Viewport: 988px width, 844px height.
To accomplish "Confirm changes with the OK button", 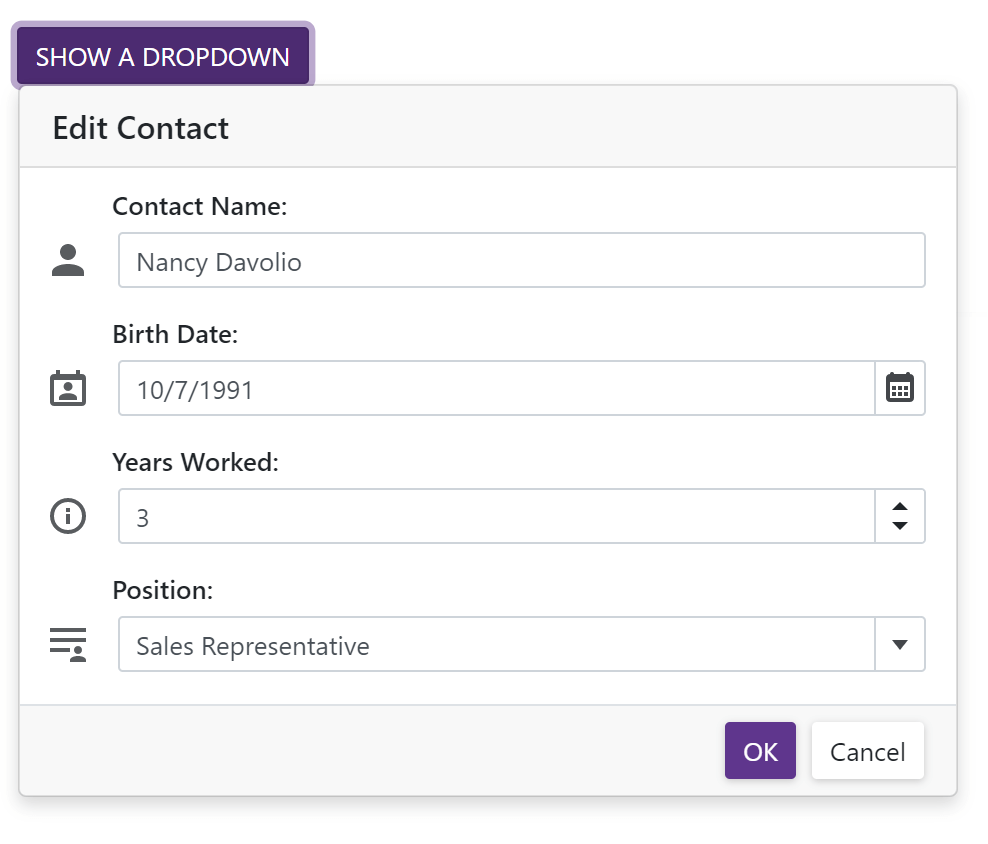I will click(x=760, y=750).
